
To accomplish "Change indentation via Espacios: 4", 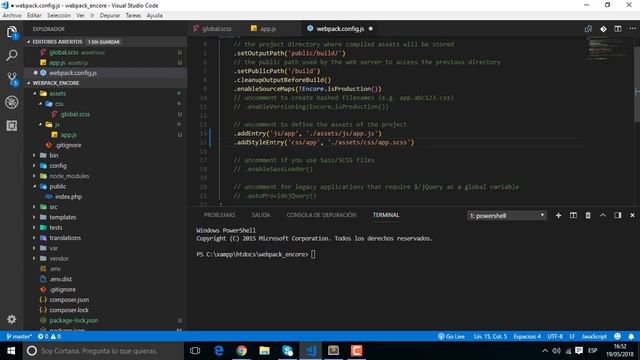I will 527,336.
